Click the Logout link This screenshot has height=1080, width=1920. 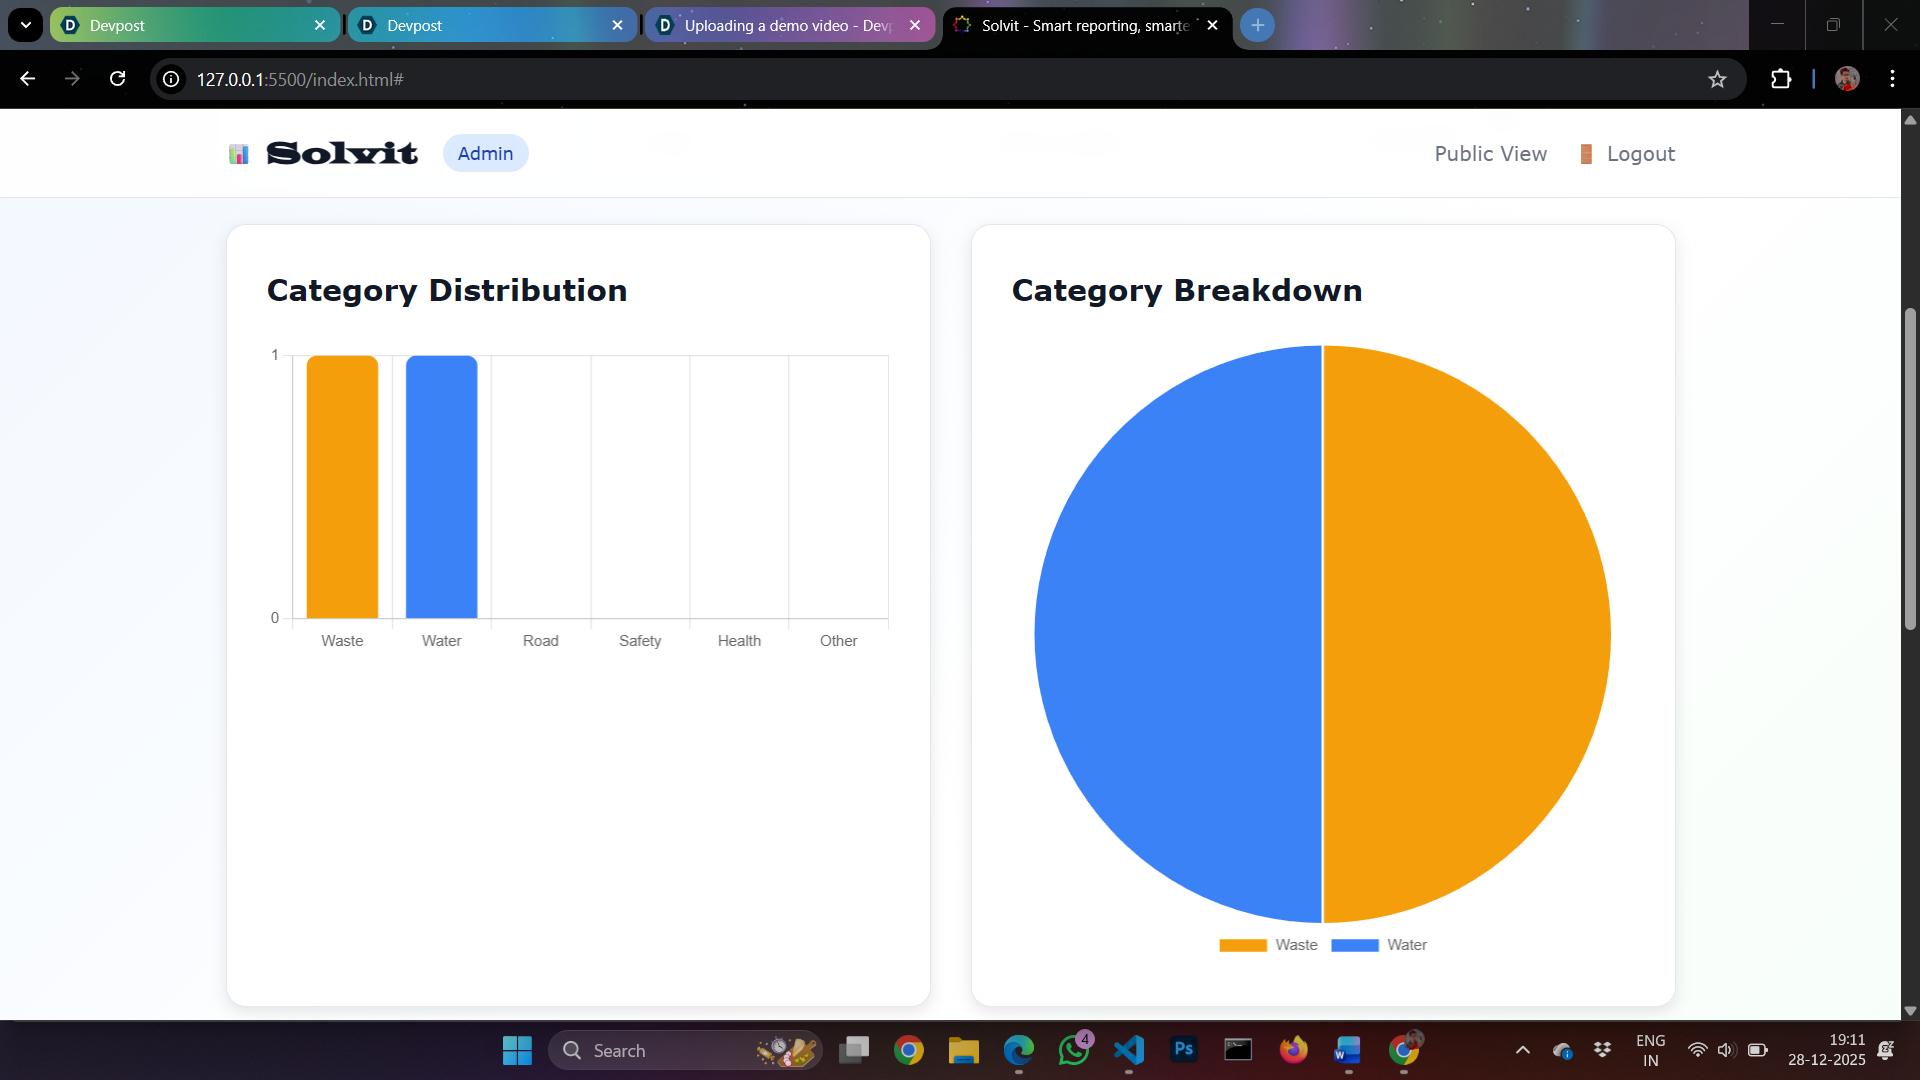pos(1640,154)
